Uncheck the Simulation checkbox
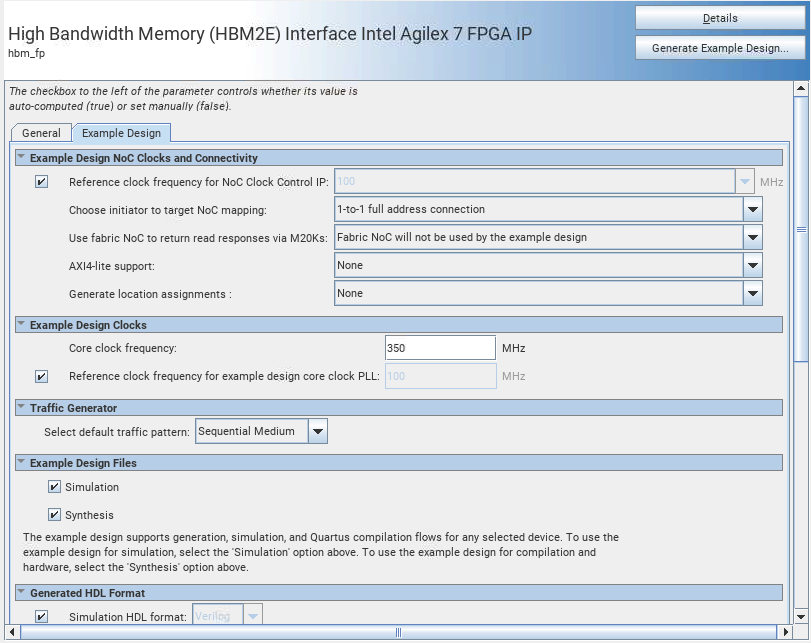This screenshot has width=811, height=643. pos(55,487)
